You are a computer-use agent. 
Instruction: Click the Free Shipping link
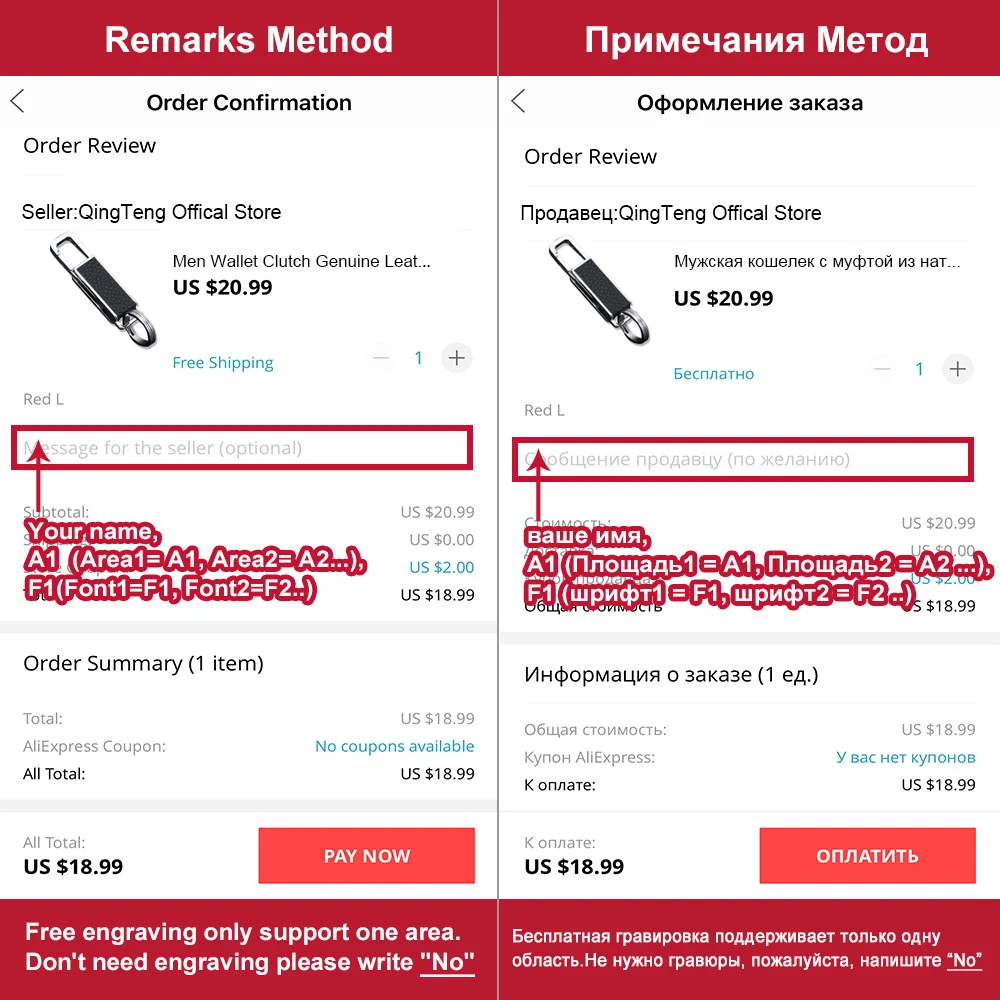[x=223, y=363]
